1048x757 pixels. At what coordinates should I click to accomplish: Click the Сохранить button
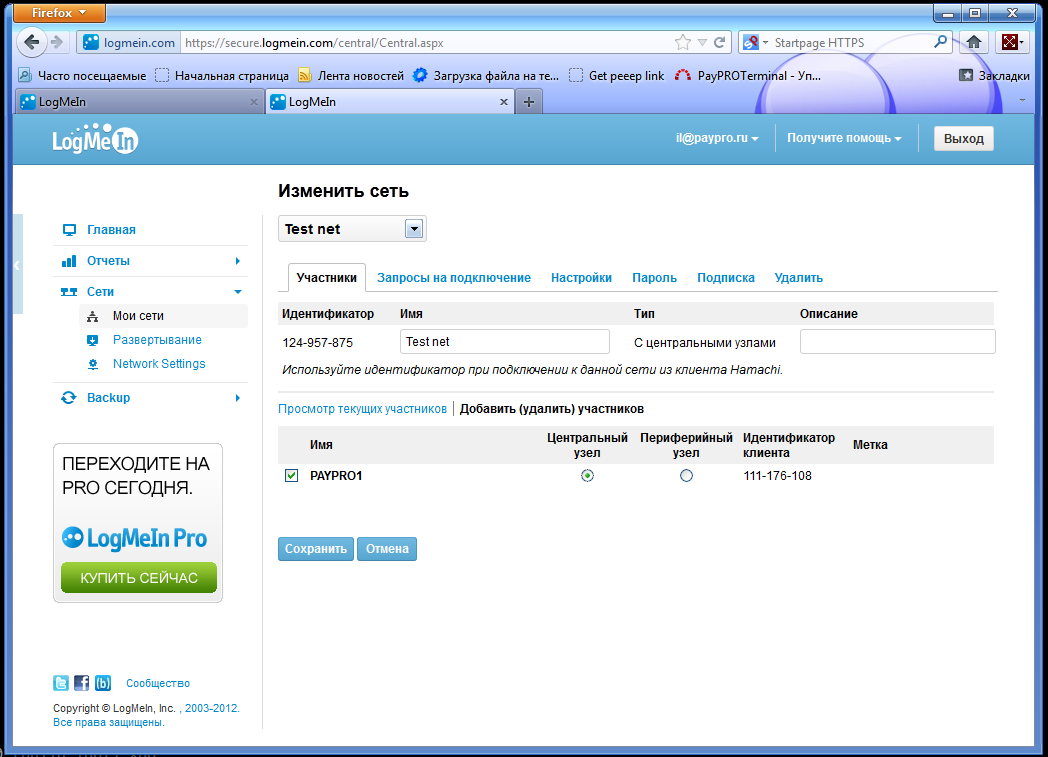[x=315, y=549]
